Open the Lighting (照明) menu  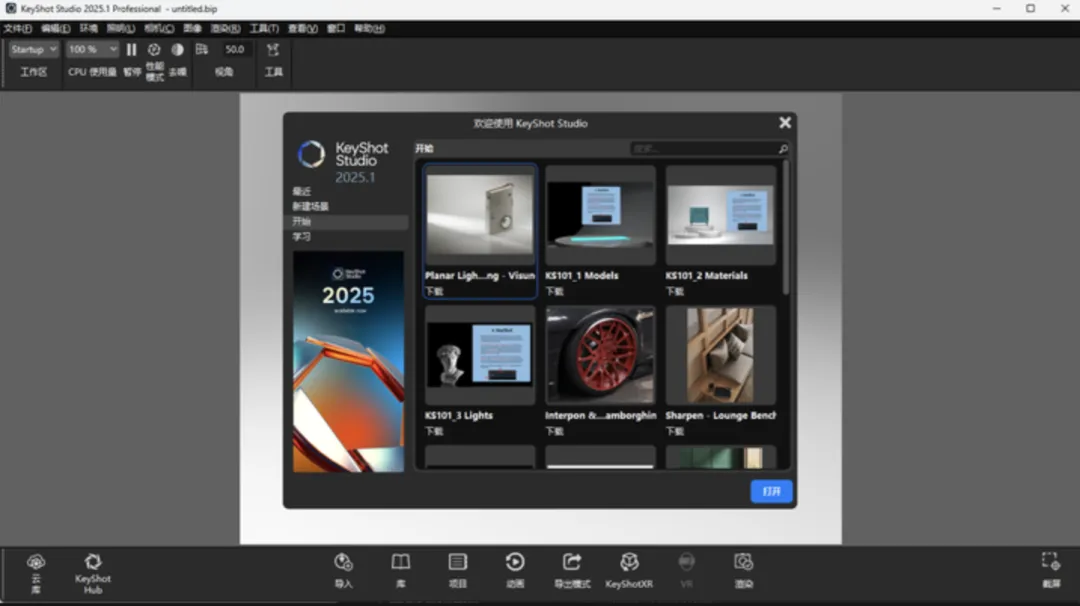pyautogui.click(x=121, y=28)
